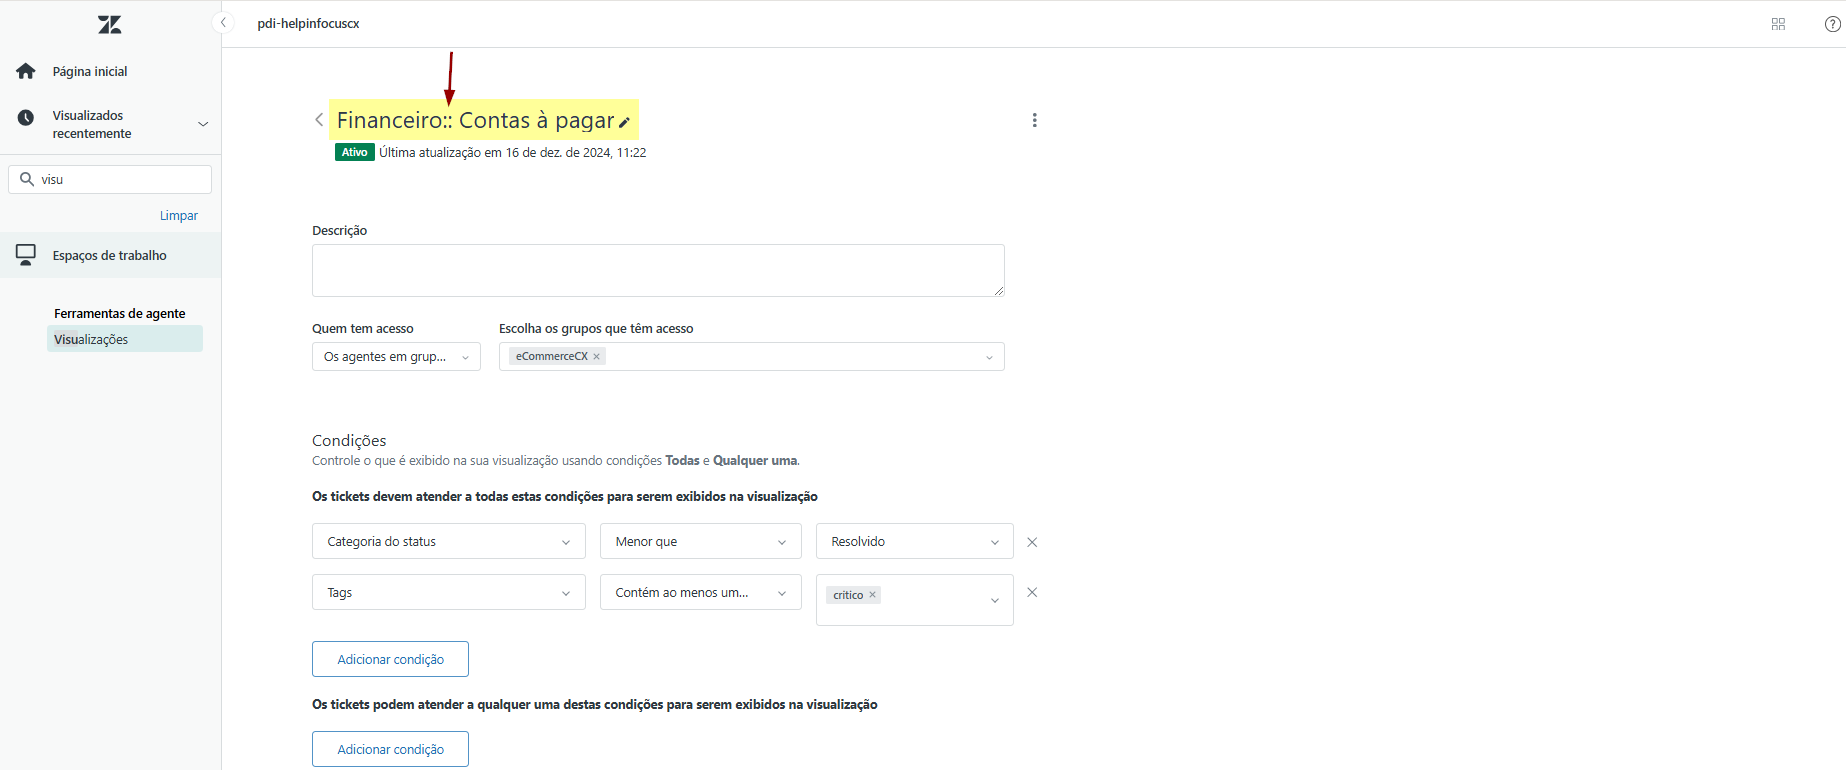
Task: Select Visualizações in the sidebar
Action: click(91, 340)
